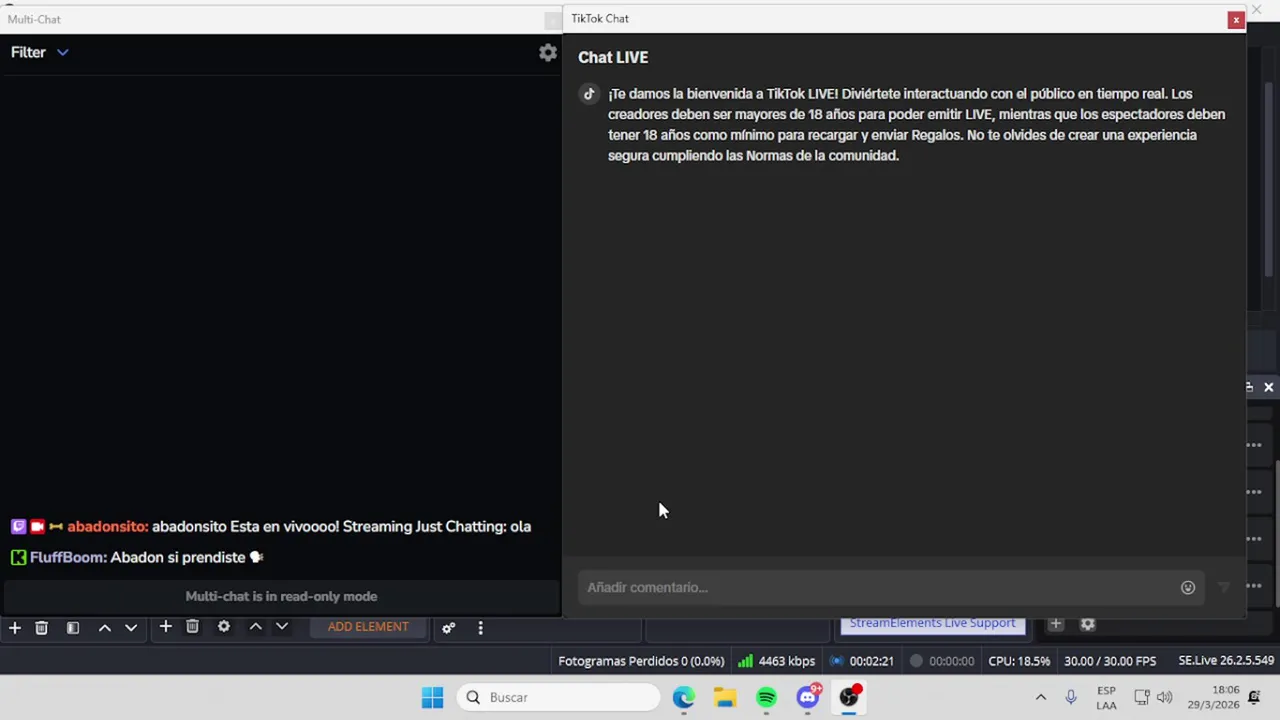
Task: Click the Buscar taskbar search box
Action: (x=559, y=698)
